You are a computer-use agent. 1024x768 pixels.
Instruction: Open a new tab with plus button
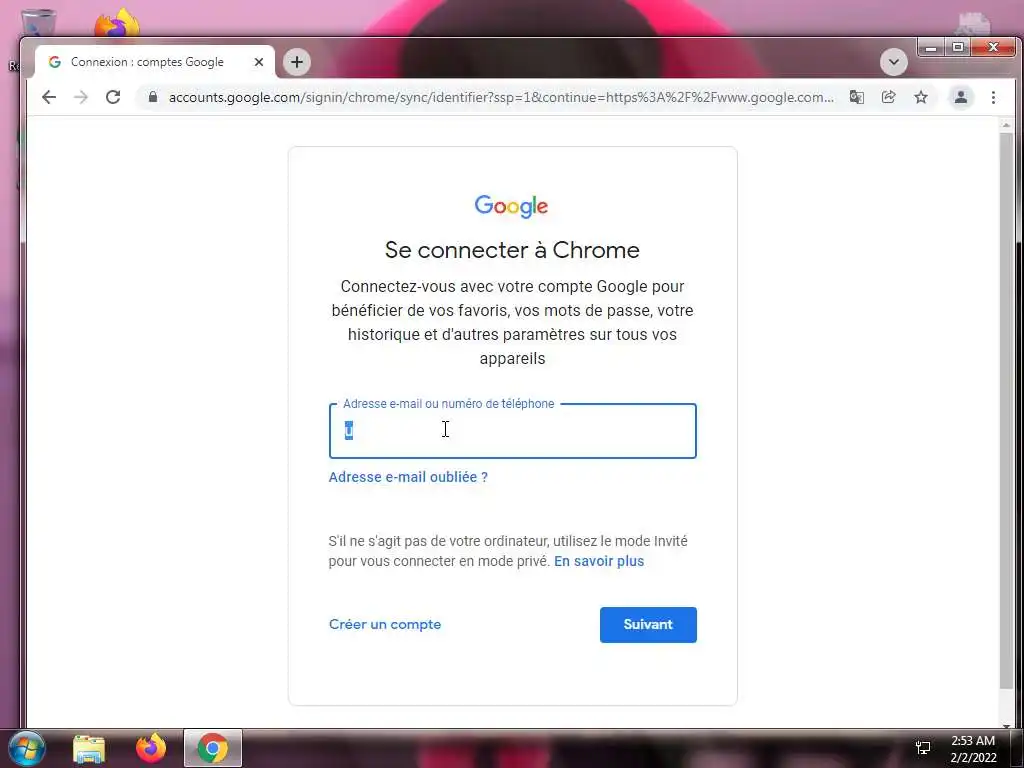click(297, 62)
